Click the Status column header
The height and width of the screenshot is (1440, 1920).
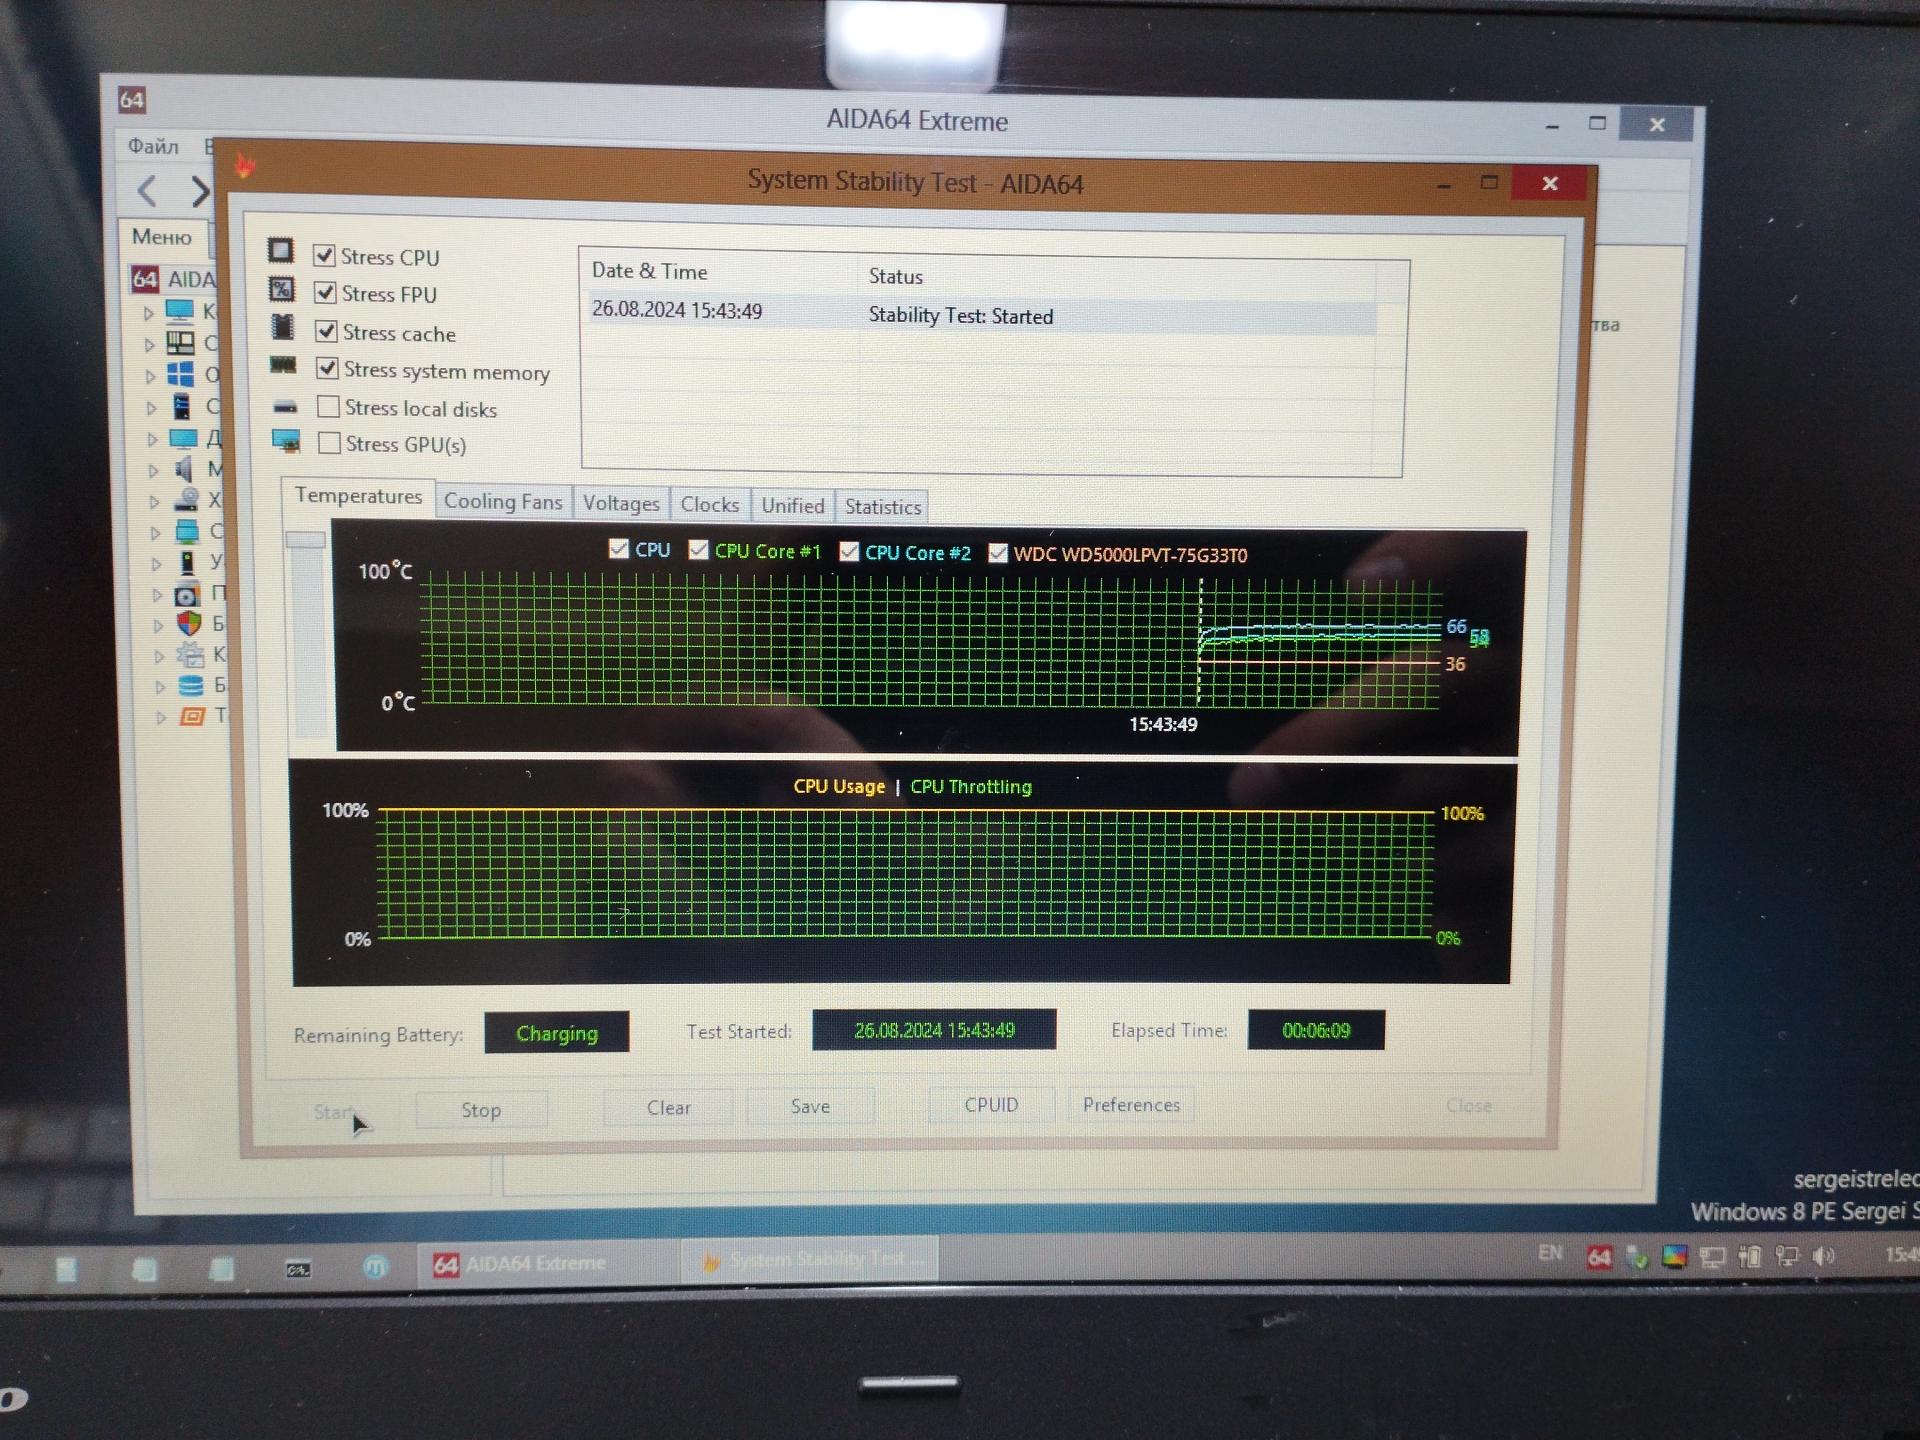pyautogui.click(x=1118, y=276)
